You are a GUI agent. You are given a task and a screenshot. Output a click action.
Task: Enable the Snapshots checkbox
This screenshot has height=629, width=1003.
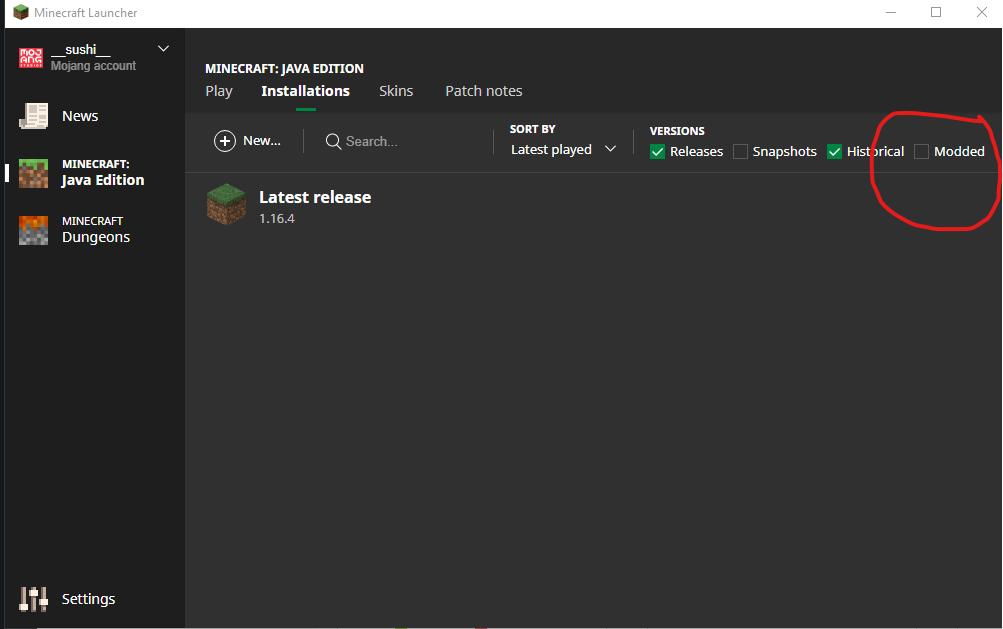pos(740,152)
